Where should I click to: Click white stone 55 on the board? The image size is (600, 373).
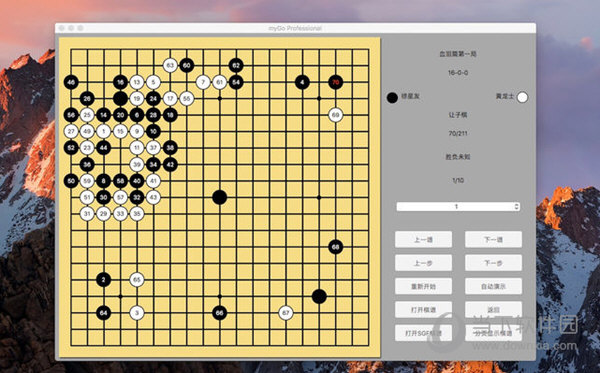[186, 98]
